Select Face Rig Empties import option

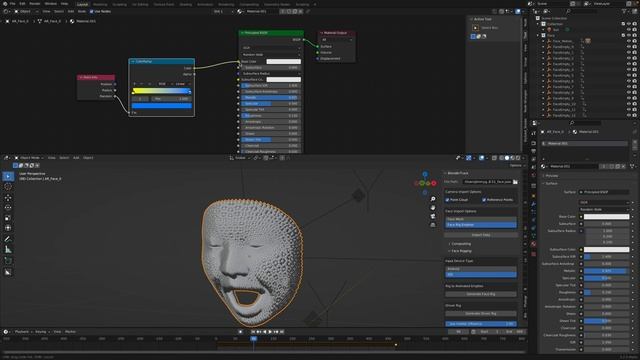pyautogui.click(x=481, y=225)
